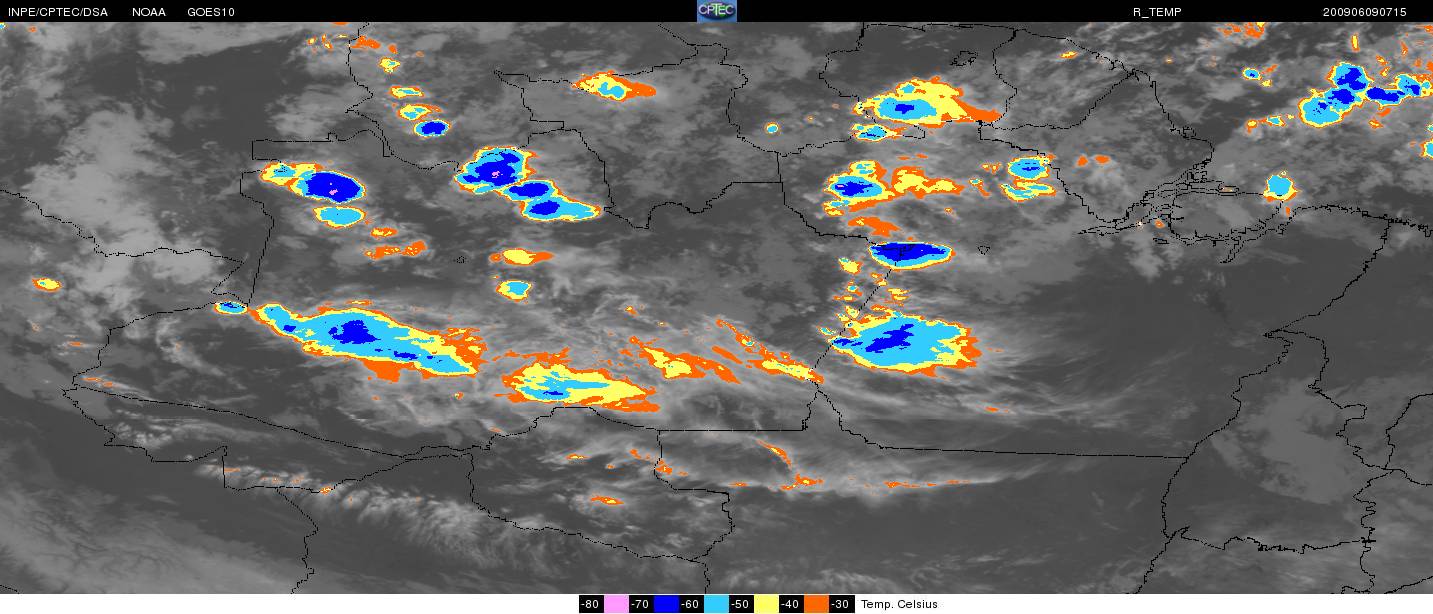1433x614 pixels.
Task: Click the Temp. Celsius legend caption
Action: pos(899,604)
